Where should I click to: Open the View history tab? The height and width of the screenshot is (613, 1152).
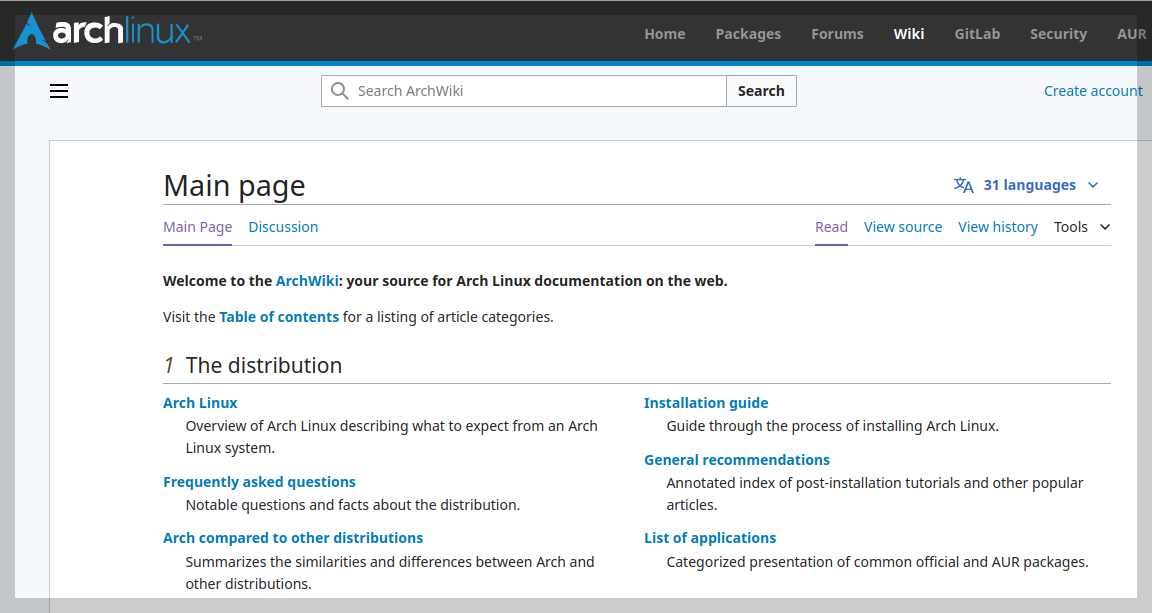click(x=998, y=227)
